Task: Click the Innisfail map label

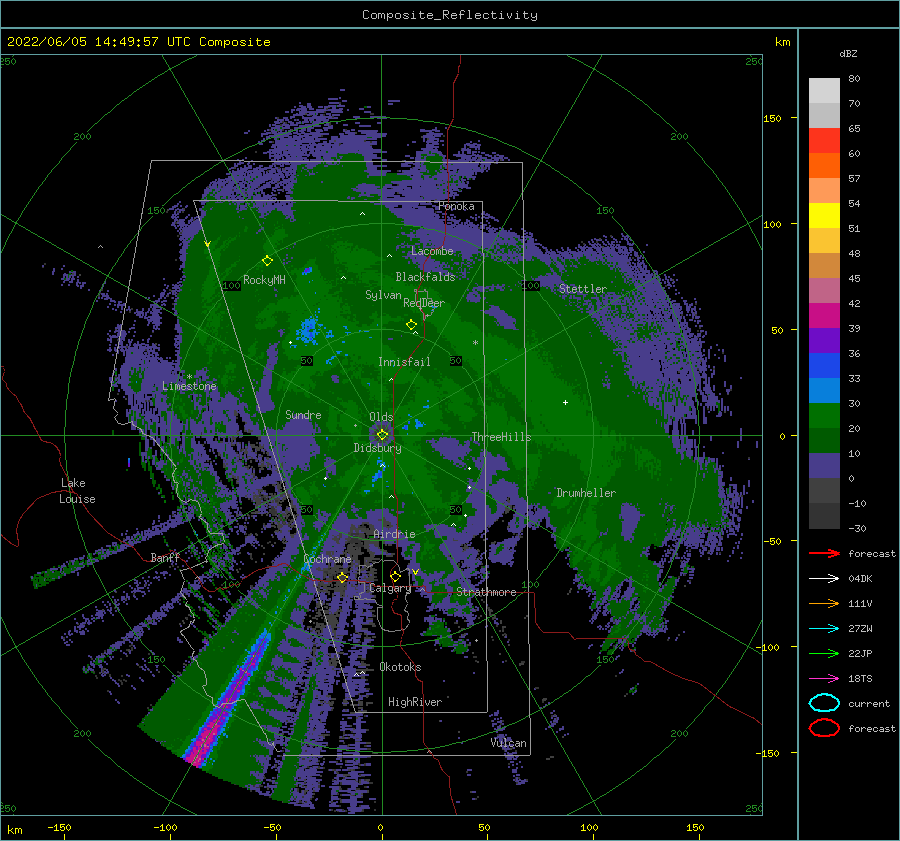Action: (404, 362)
